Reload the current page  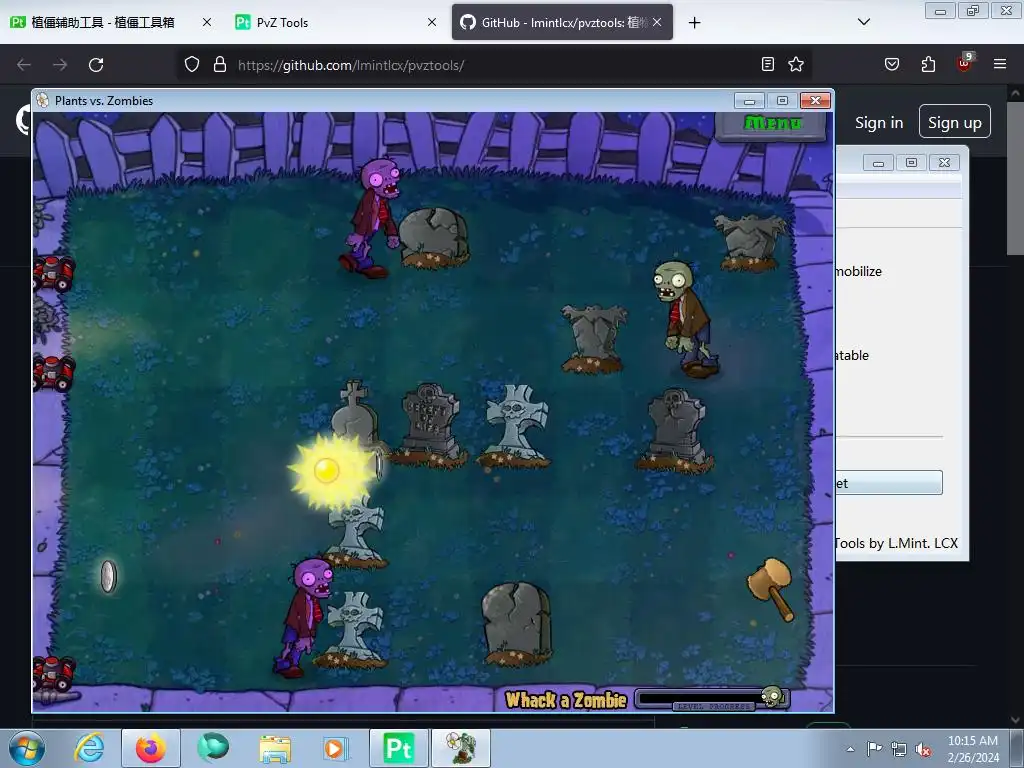(96, 65)
